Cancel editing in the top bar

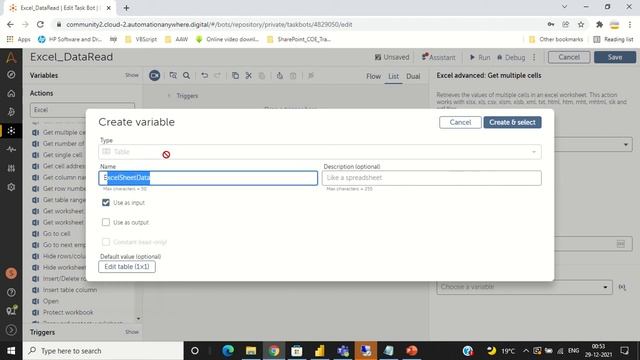[569, 57]
